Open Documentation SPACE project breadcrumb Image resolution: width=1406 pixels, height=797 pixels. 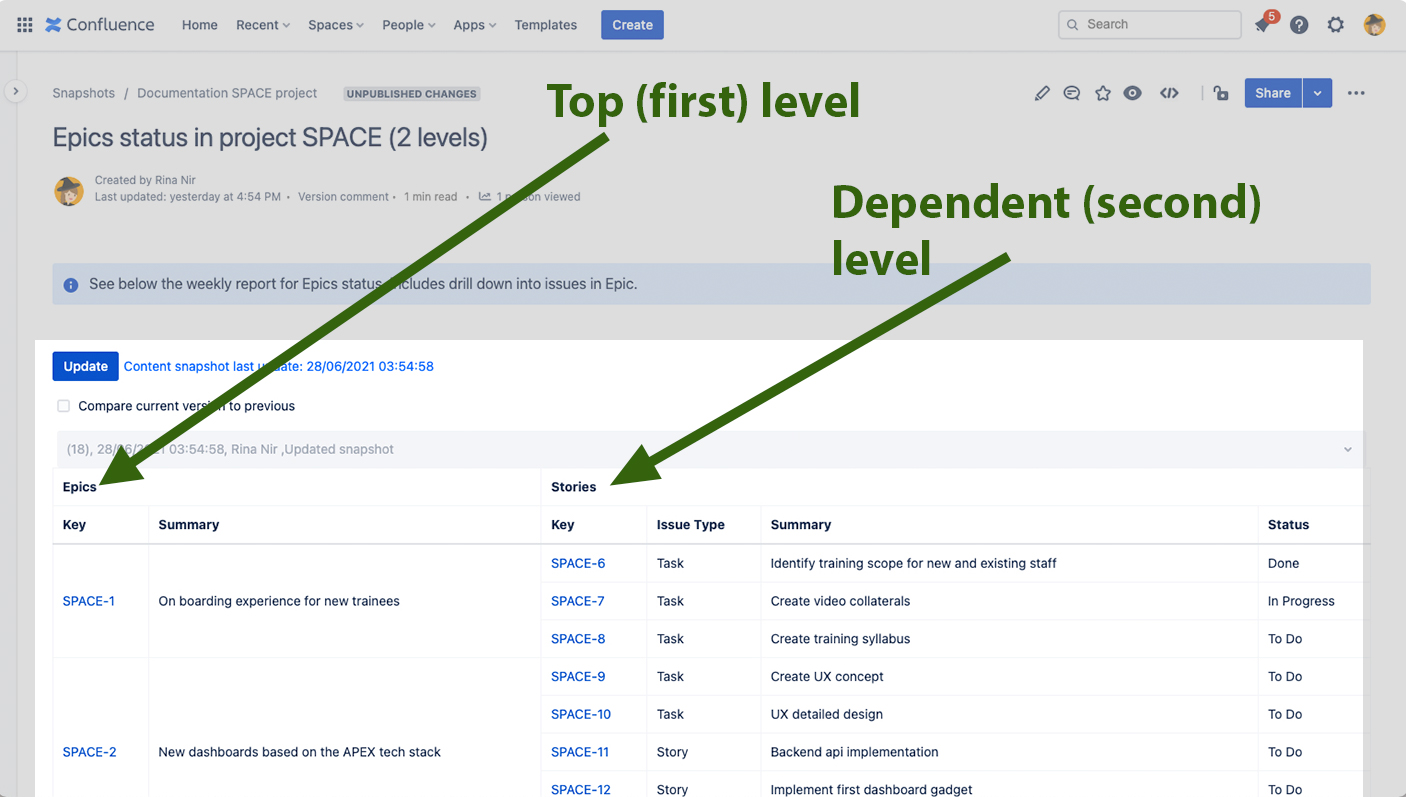click(x=227, y=93)
